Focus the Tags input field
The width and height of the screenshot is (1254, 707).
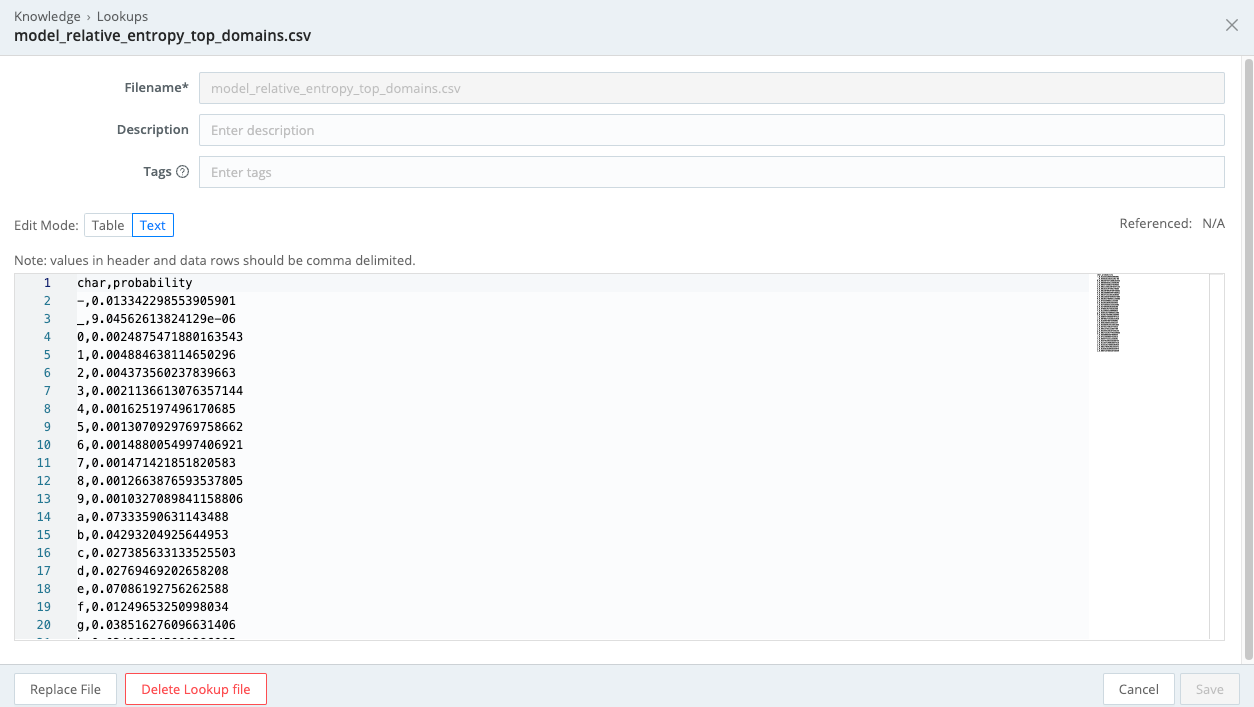pyautogui.click(x=711, y=172)
